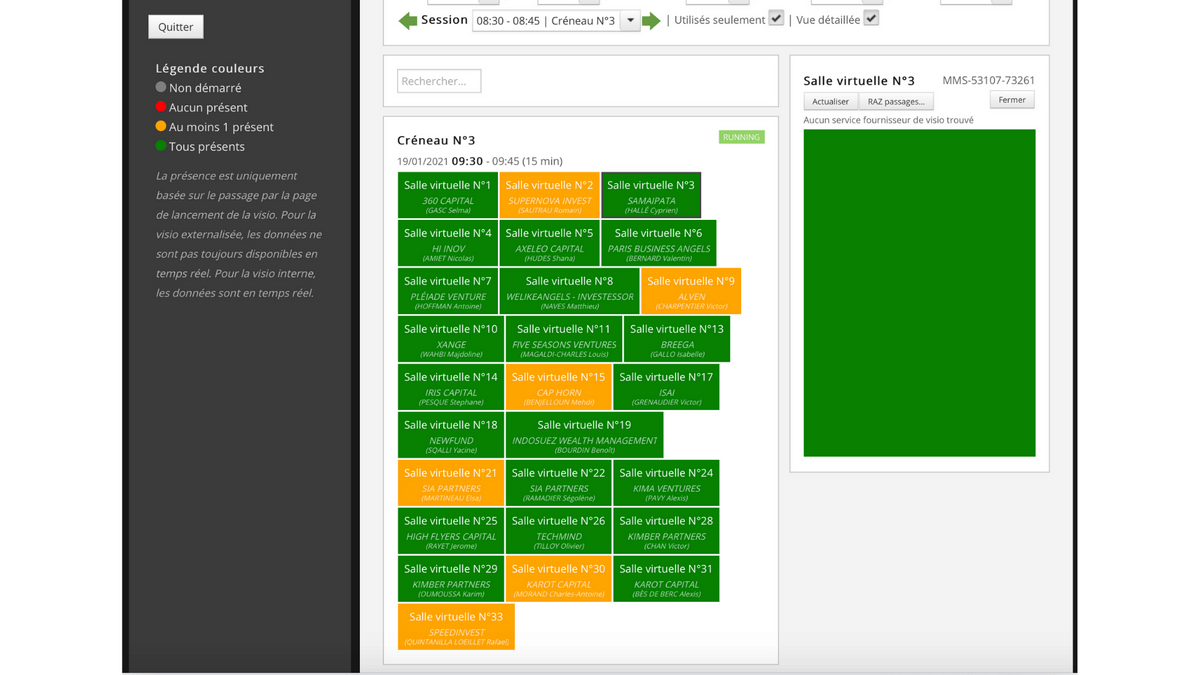
Task: Open Salle virtuelle N°1 (360 Capital)
Action: pos(448,195)
